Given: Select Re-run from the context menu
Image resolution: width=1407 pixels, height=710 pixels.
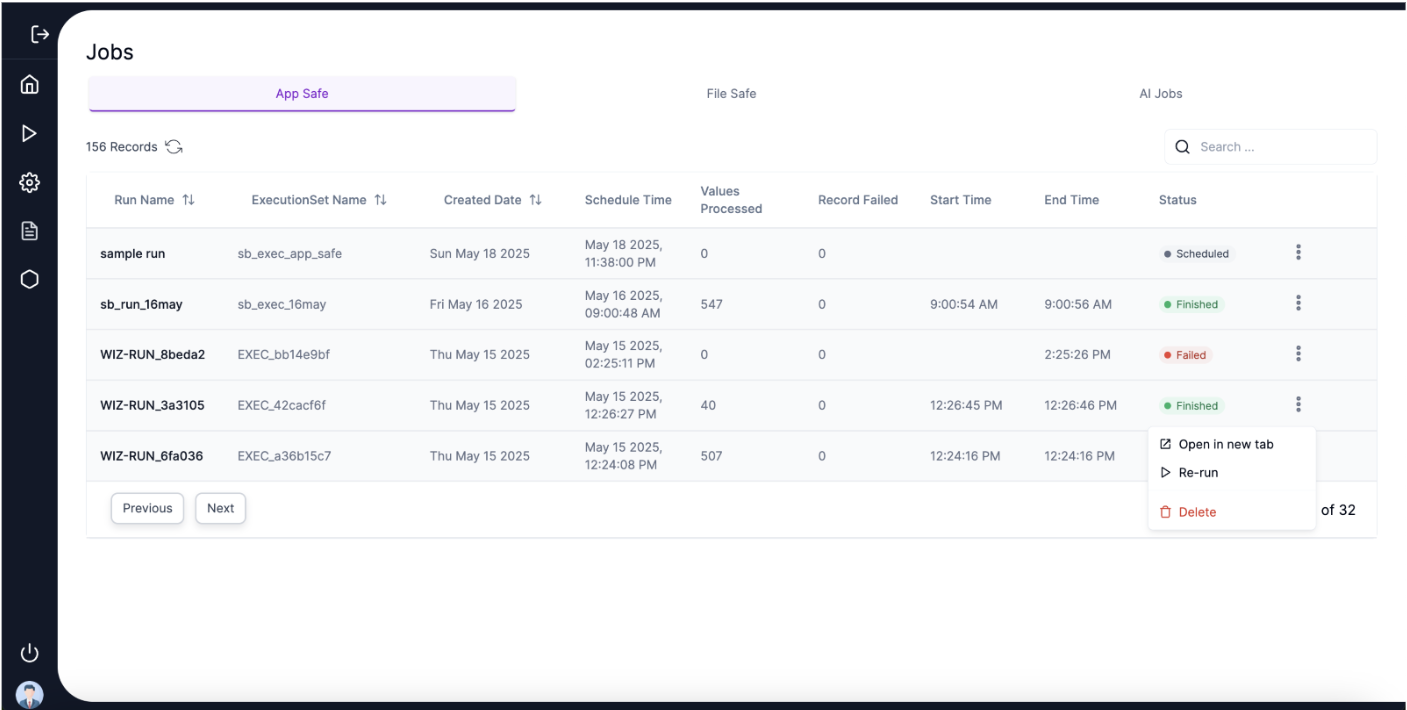Looking at the screenshot, I should [1197, 473].
